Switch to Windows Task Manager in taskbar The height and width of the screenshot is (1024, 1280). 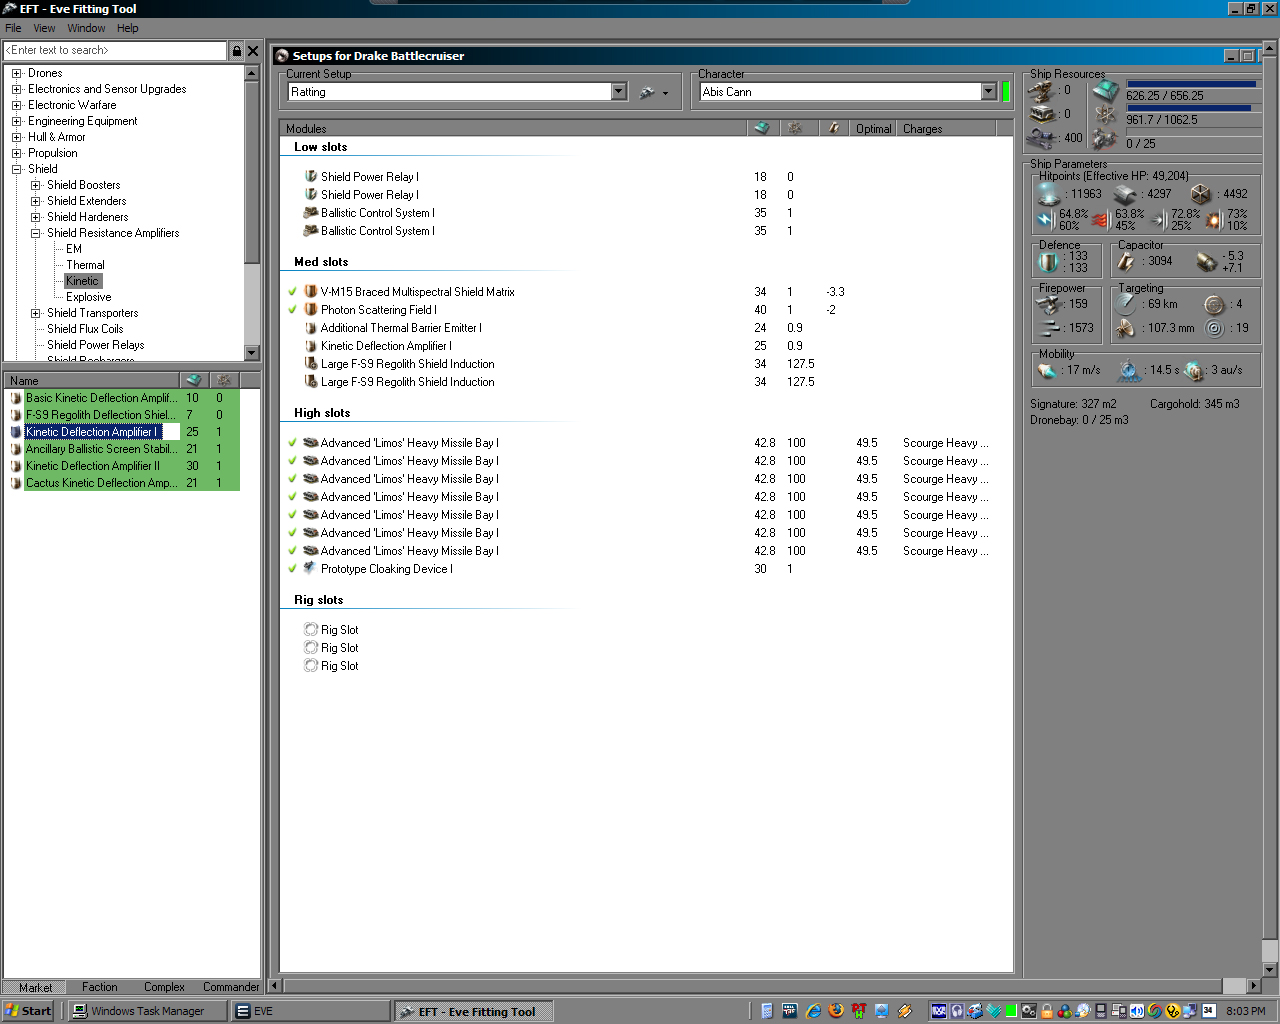pyautogui.click(x=147, y=1011)
